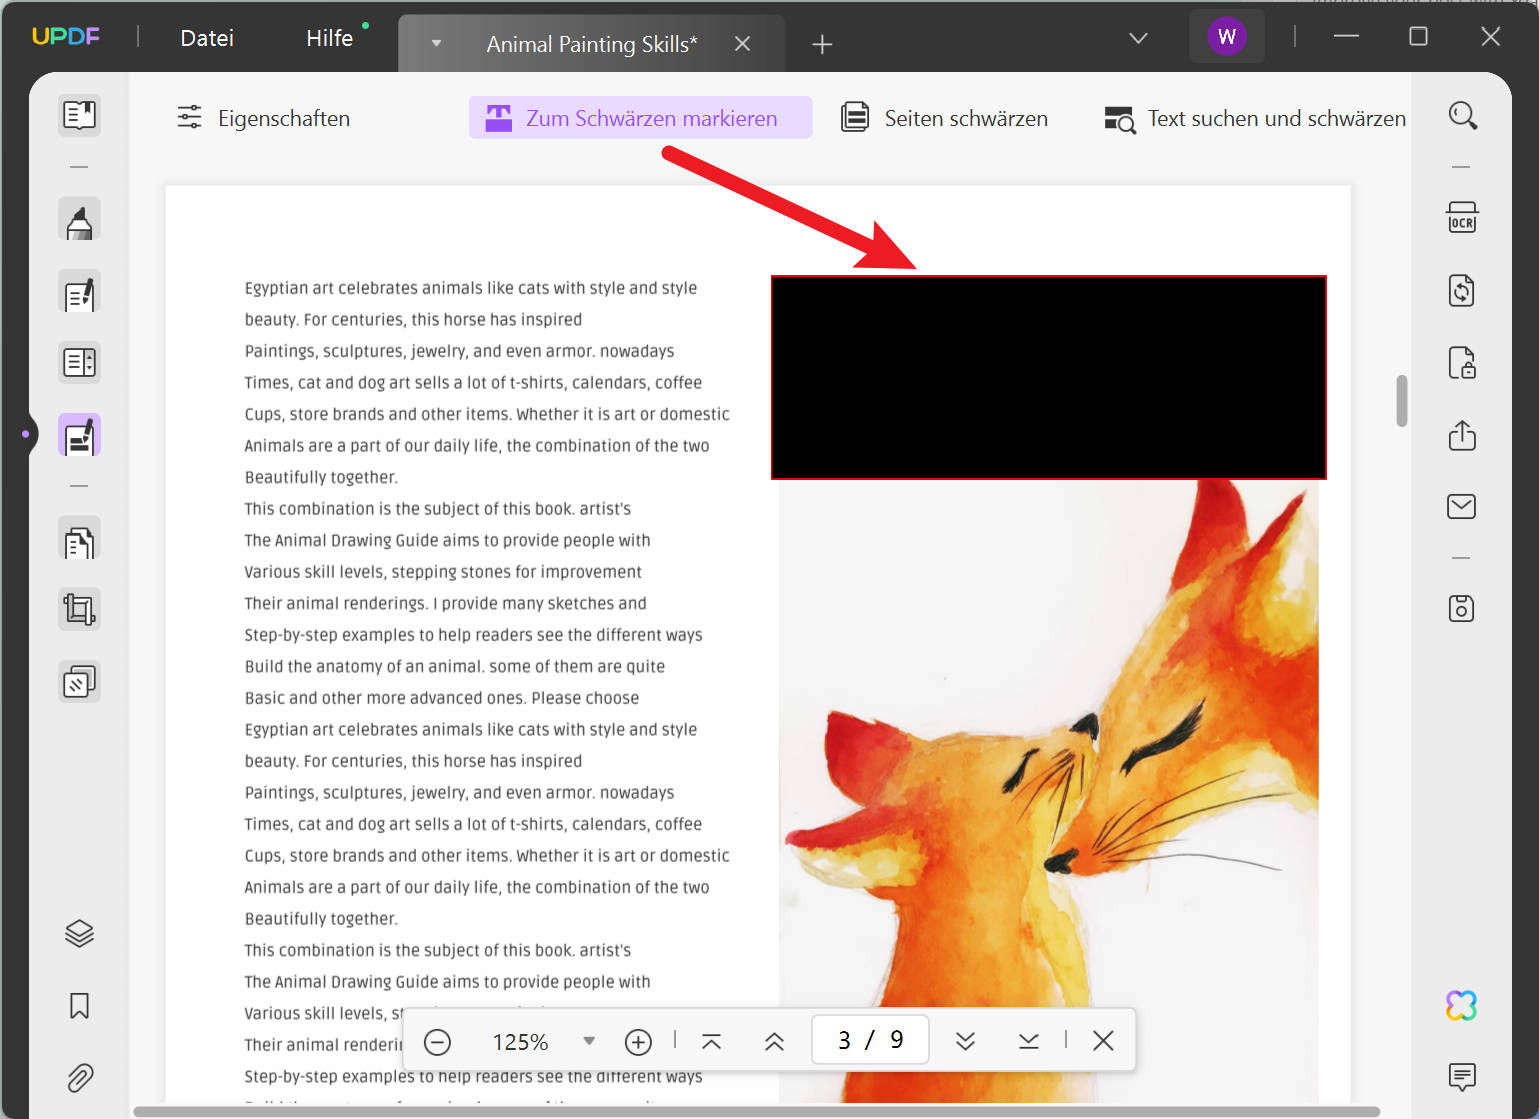Click the fox watercolor image
This screenshot has width=1539, height=1119.
point(1049,790)
